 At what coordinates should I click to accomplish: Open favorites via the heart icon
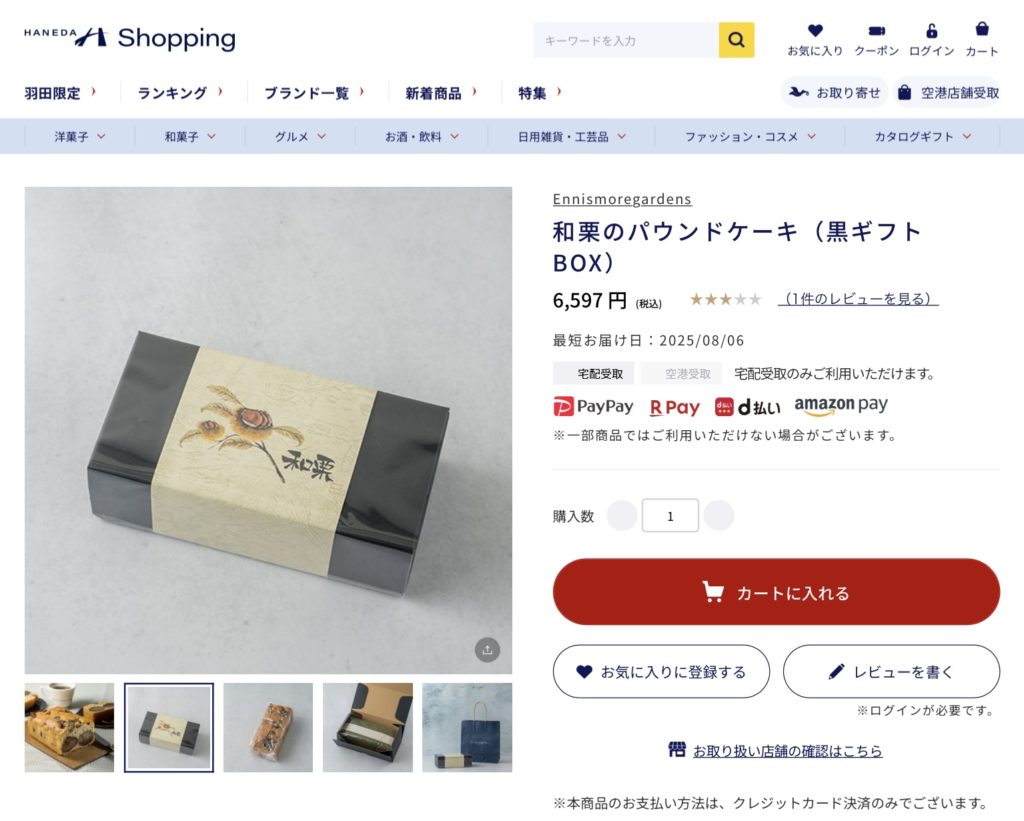point(814,30)
